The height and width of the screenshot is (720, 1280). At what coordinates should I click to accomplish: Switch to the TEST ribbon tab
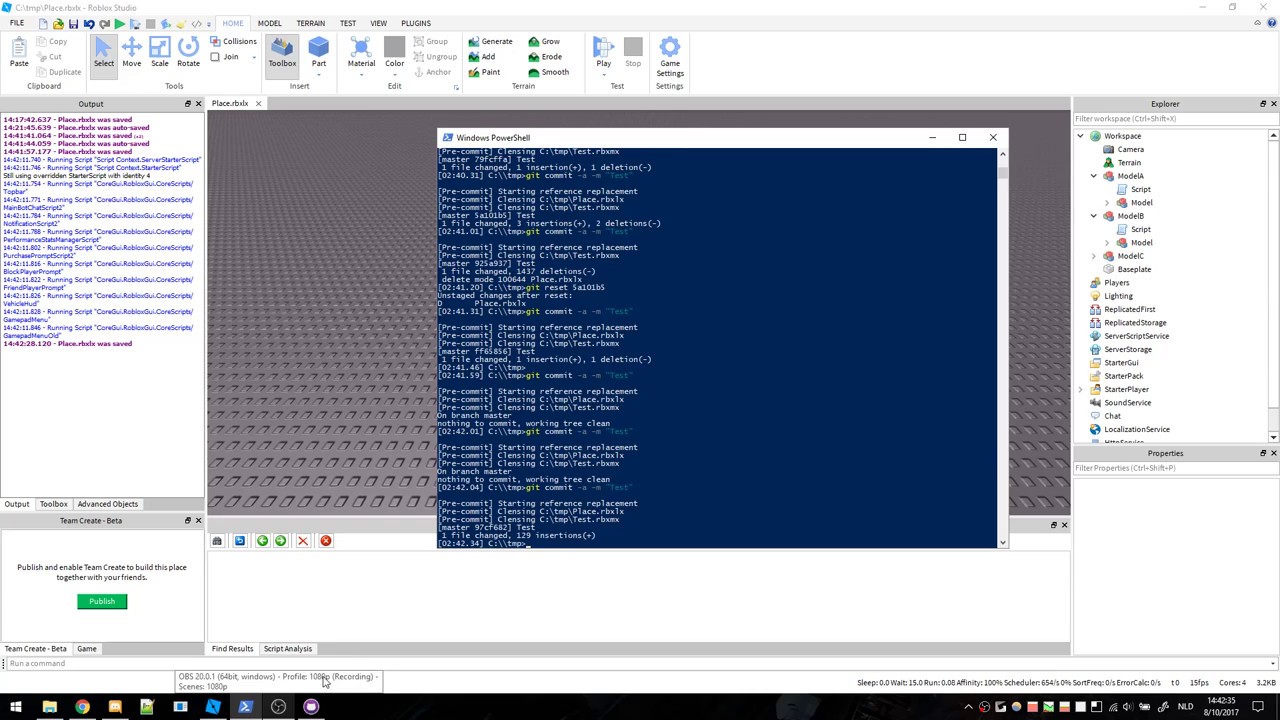coord(347,23)
